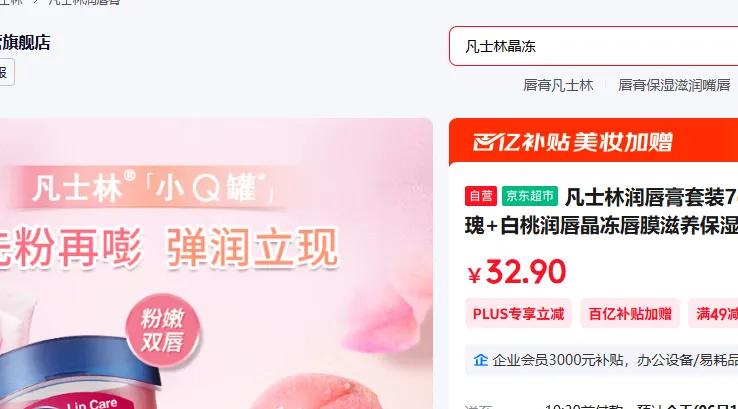Select the 百亿补贴加赠 promotion tag
Image resolution: width=738 pixels, height=409 pixels.
click(x=630, y=313)
